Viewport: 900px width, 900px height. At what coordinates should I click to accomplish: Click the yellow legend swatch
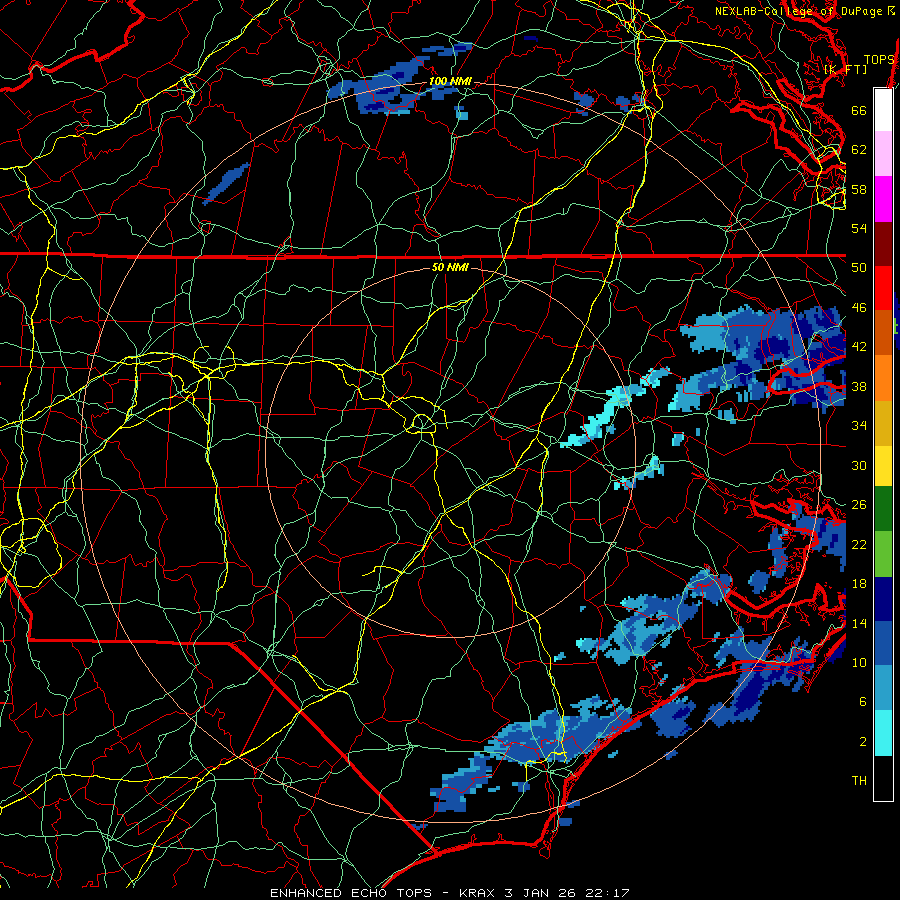click(x=883, y=465)
